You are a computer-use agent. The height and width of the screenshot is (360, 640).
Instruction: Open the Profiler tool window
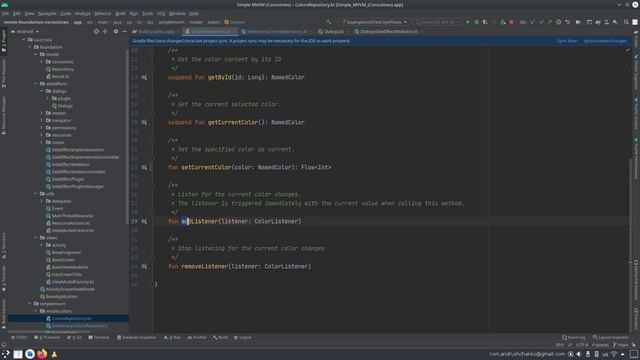[x=197, y=338]
